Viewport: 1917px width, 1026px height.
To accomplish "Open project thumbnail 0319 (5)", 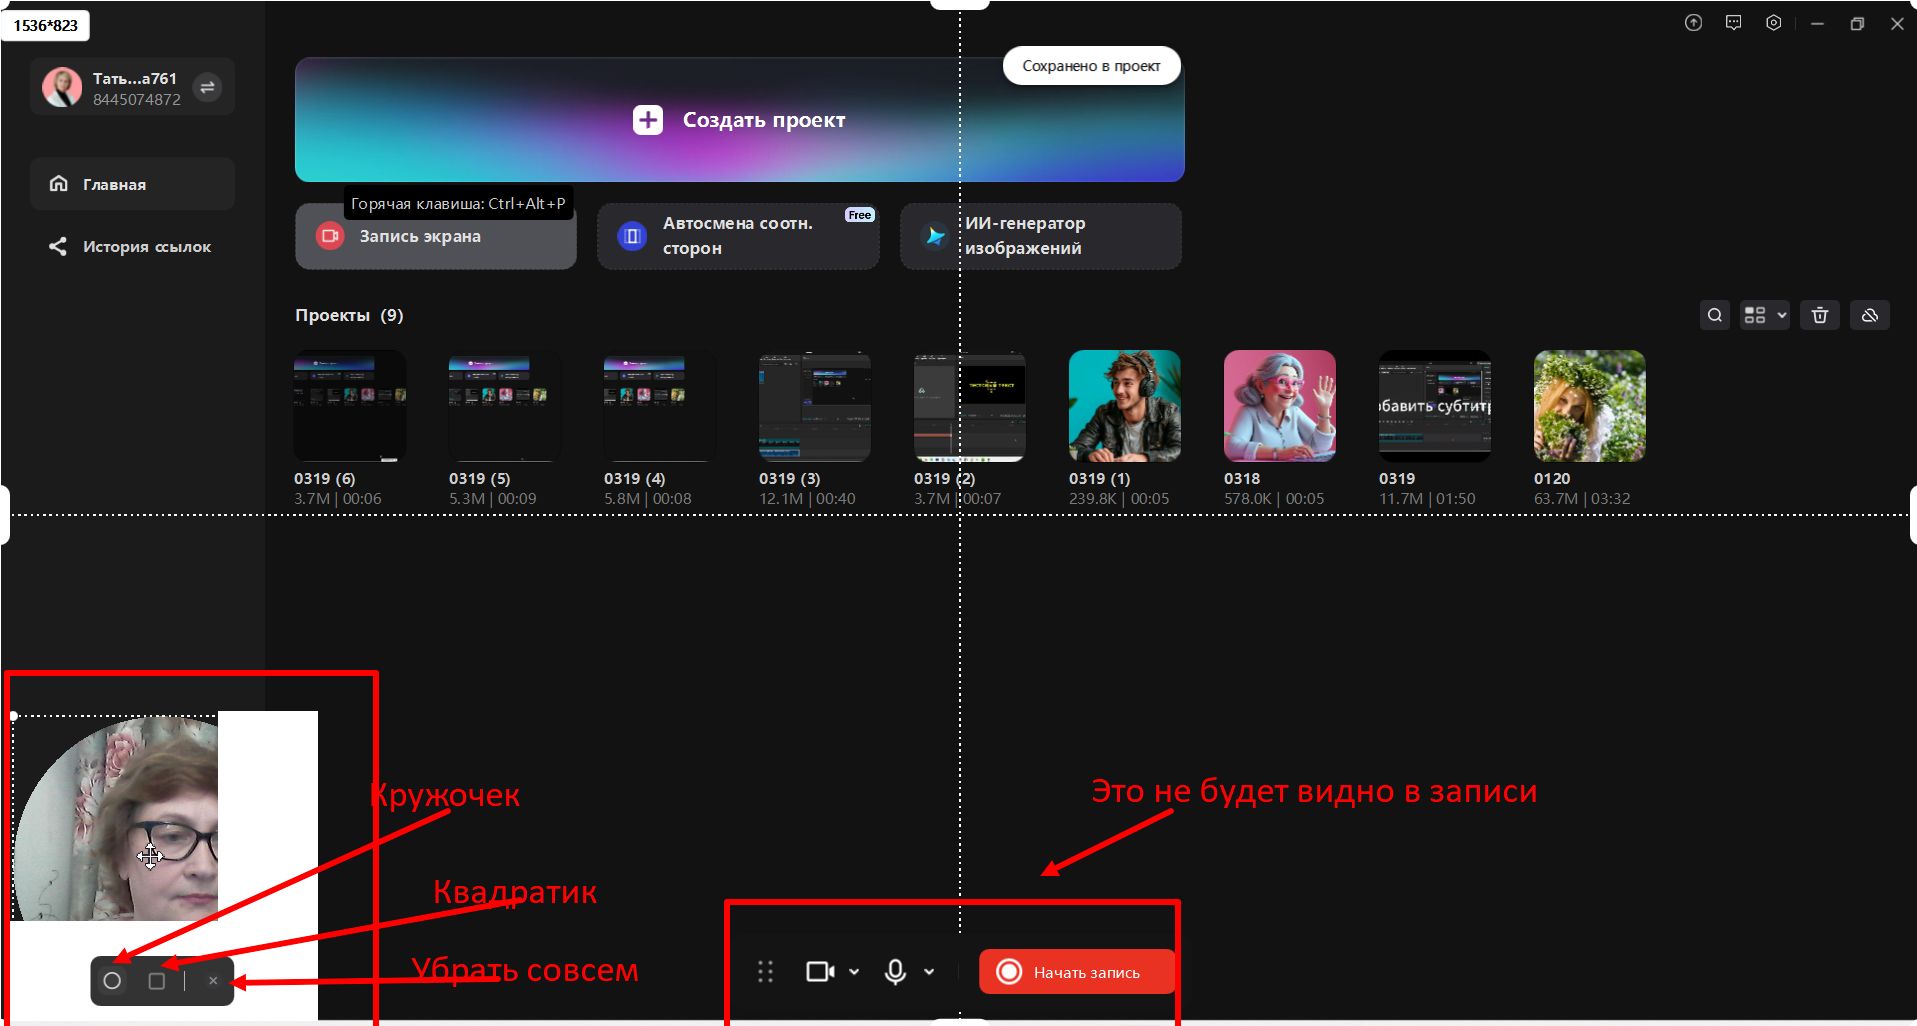I will (x=505, y=406).
